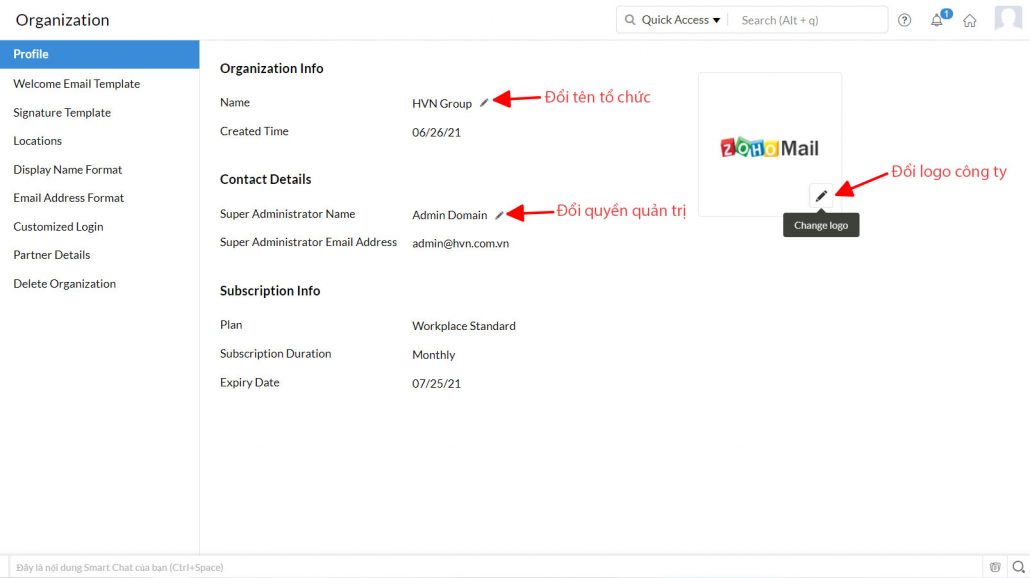Click the bot icon in Smart Chat bar
Screen dimensions: 1030x578
point(995,567)
